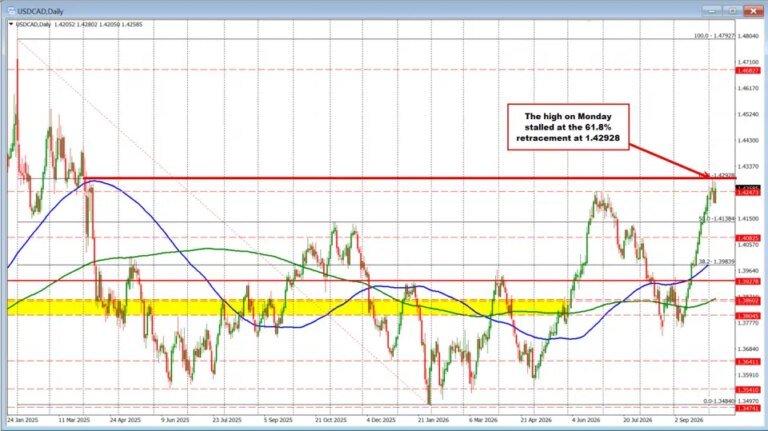Click the 1.39640 price scale value
This screenshot has width=768, height=431.
(x=748, y=270)
